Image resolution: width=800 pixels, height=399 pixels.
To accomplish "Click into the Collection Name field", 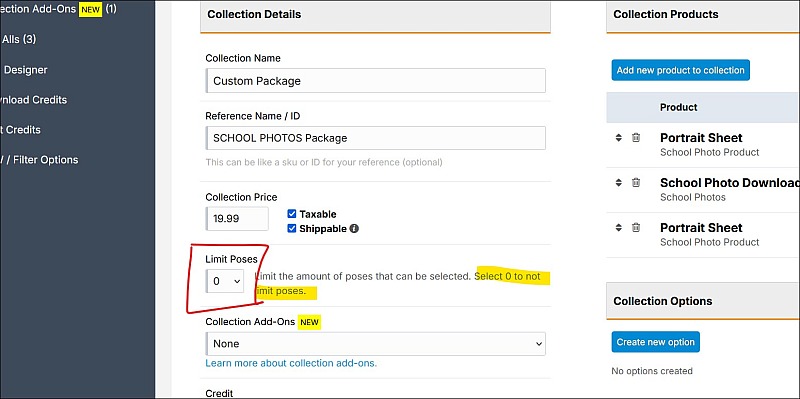I will coord(376,81).
